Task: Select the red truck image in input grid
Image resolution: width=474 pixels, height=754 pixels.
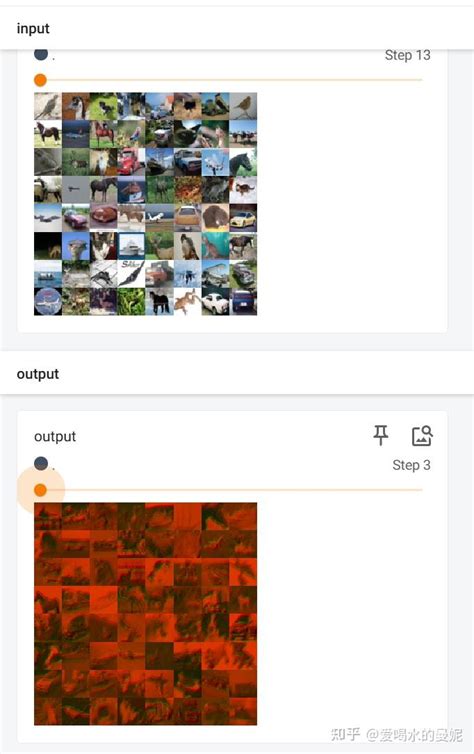Action: pos(131,162)
